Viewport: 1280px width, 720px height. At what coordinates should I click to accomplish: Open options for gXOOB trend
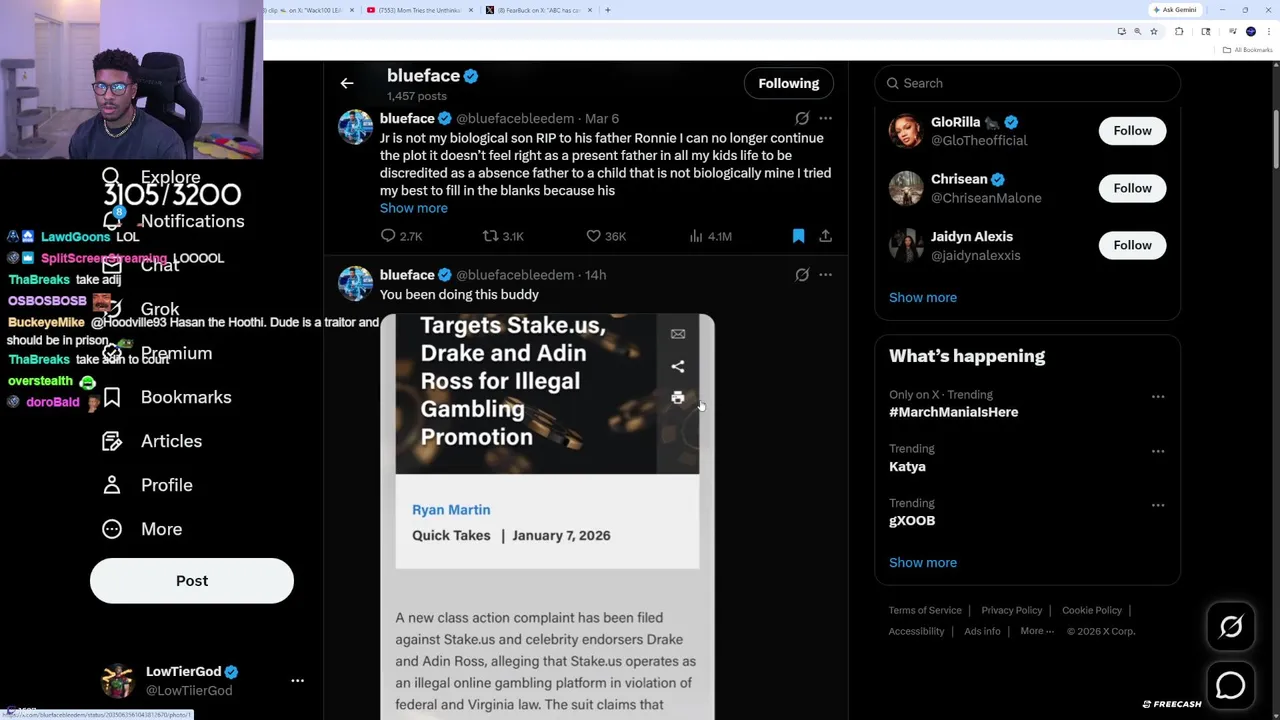[x=1158, y=505]
